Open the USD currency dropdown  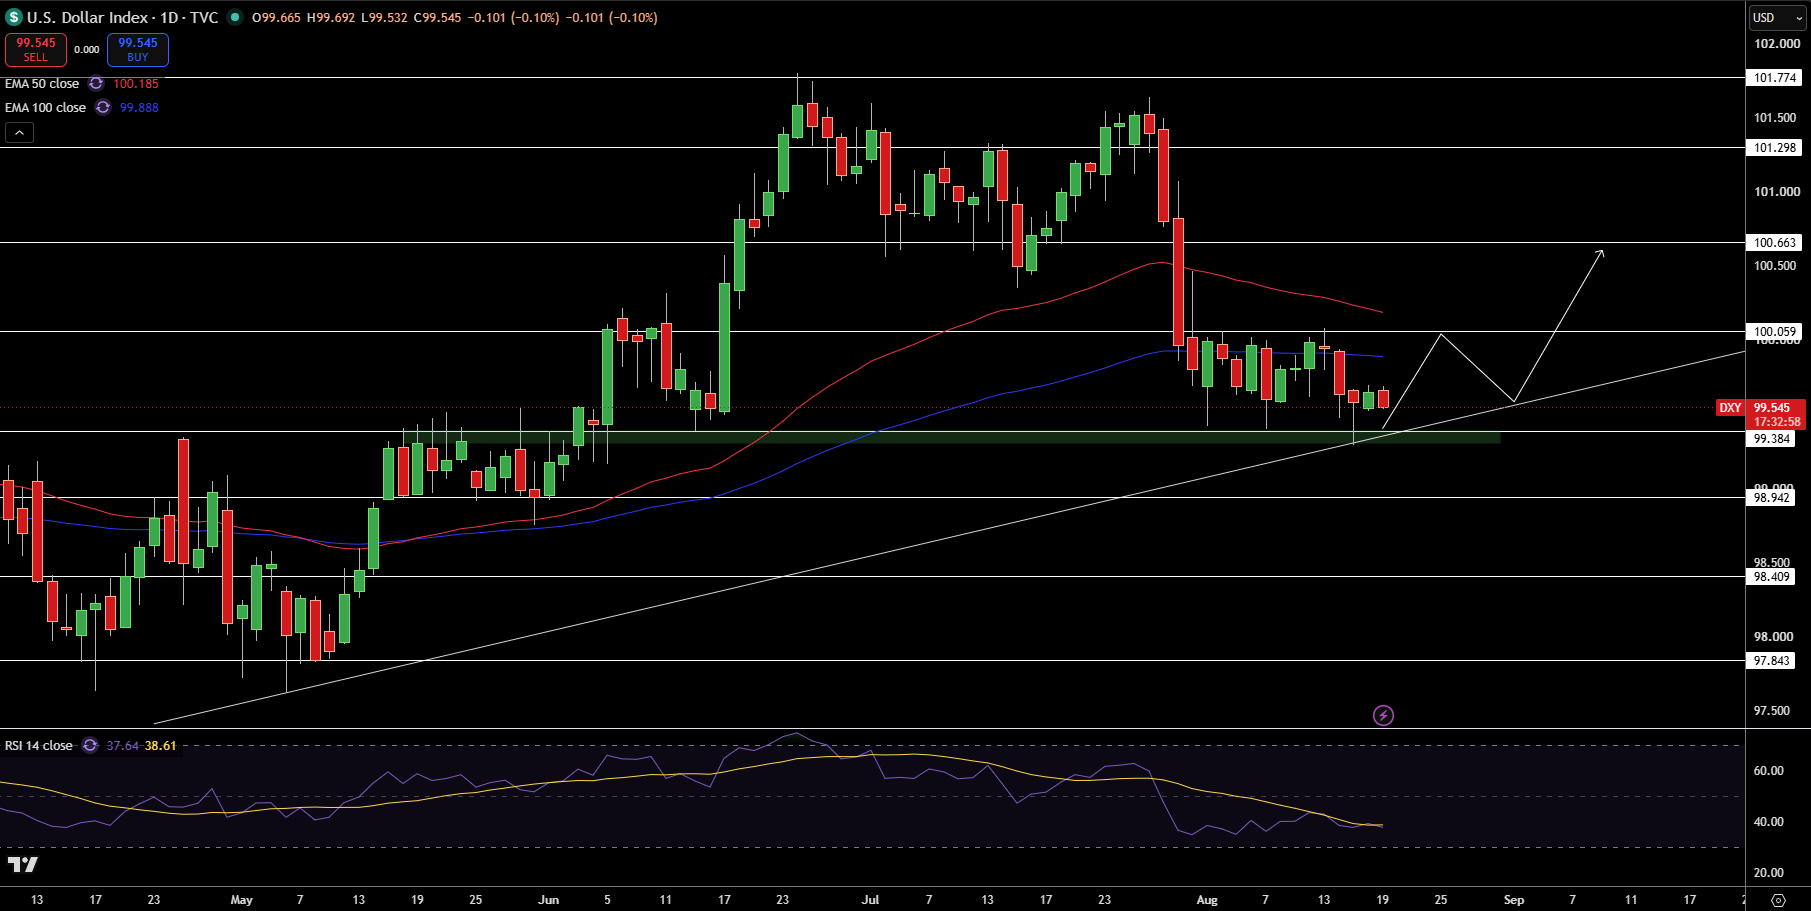(1777, 18)
